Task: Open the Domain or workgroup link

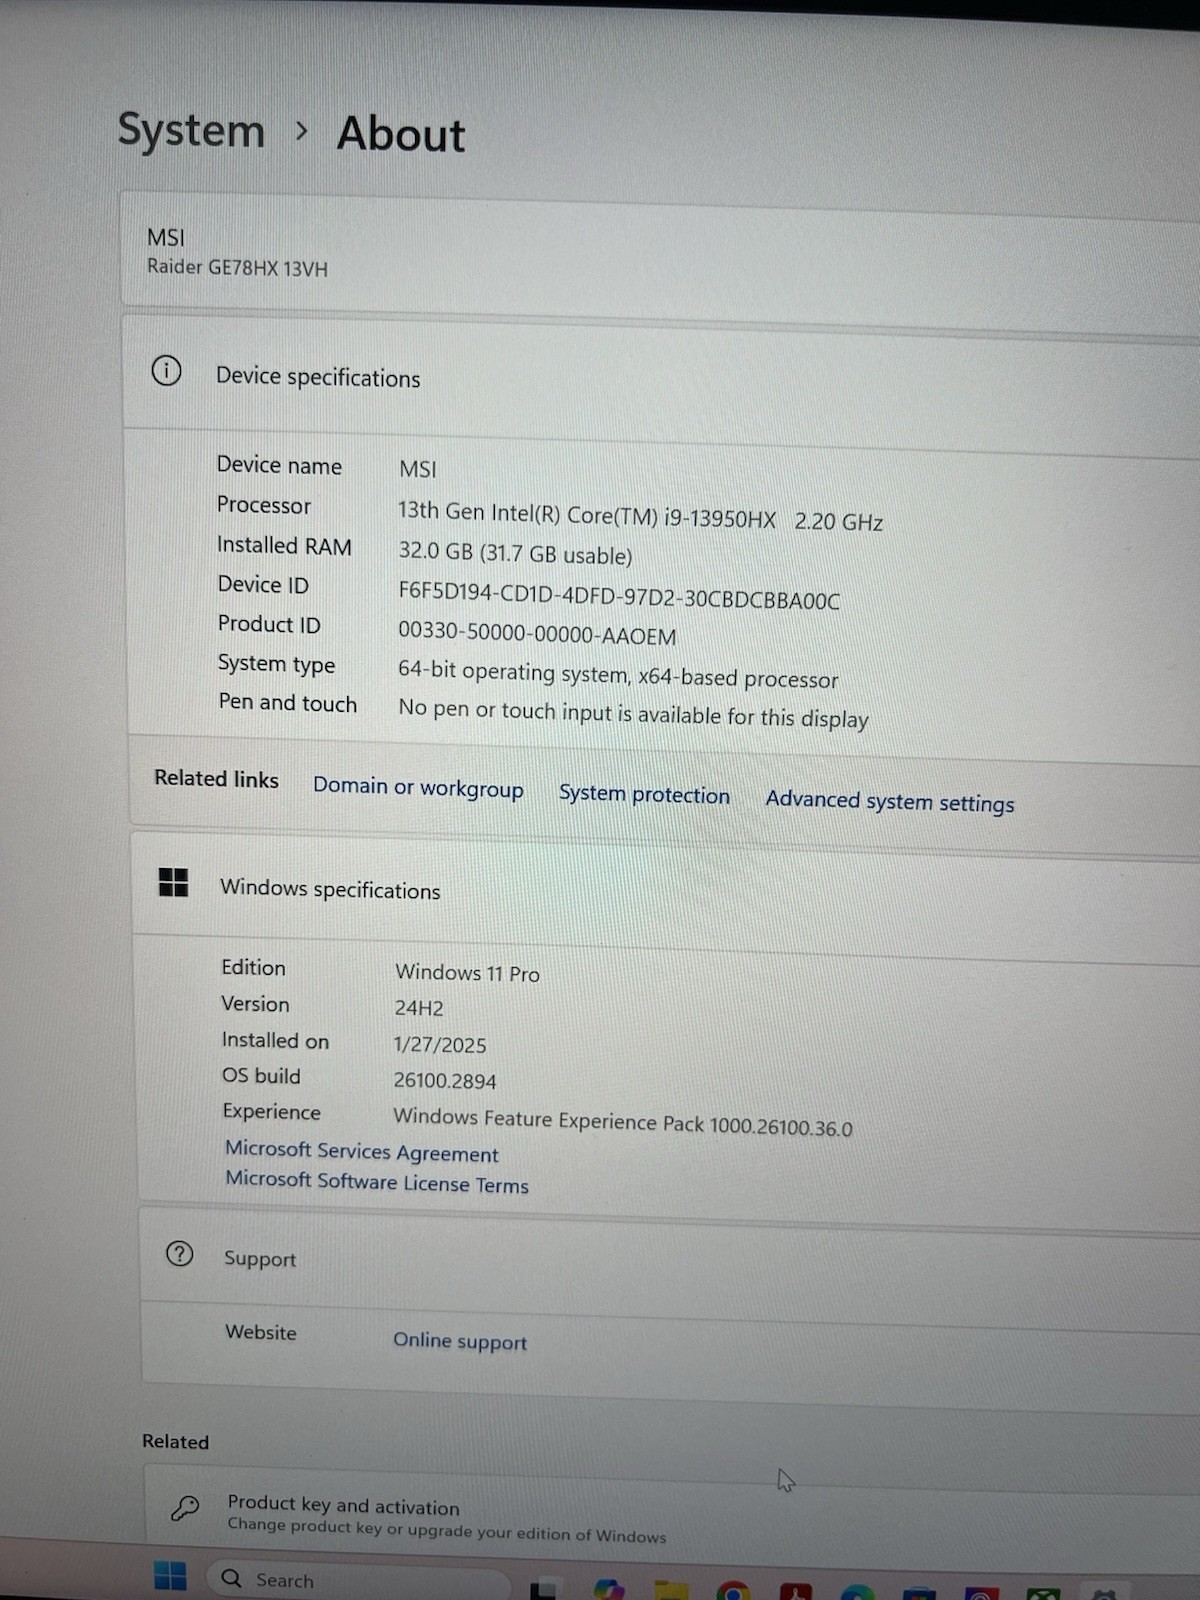Action: 418,787
